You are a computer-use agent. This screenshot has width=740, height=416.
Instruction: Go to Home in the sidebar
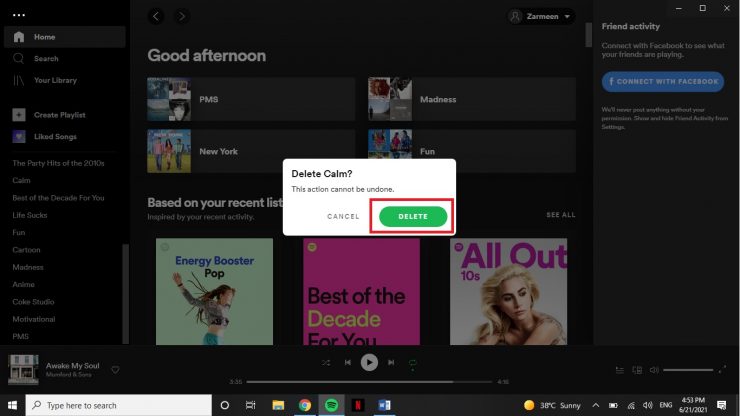65,37
